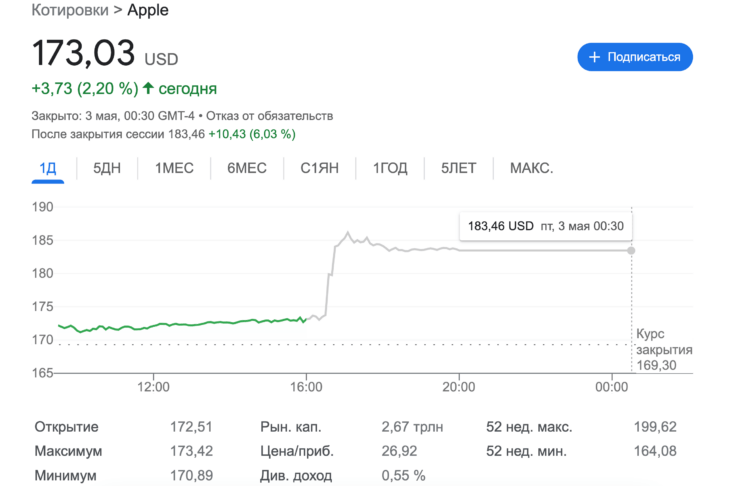This screenshot has height=486, width=740.
Task: Select the С1ЯН year-to-date tab
Action: pyautogui.click(x=320, y=168)
